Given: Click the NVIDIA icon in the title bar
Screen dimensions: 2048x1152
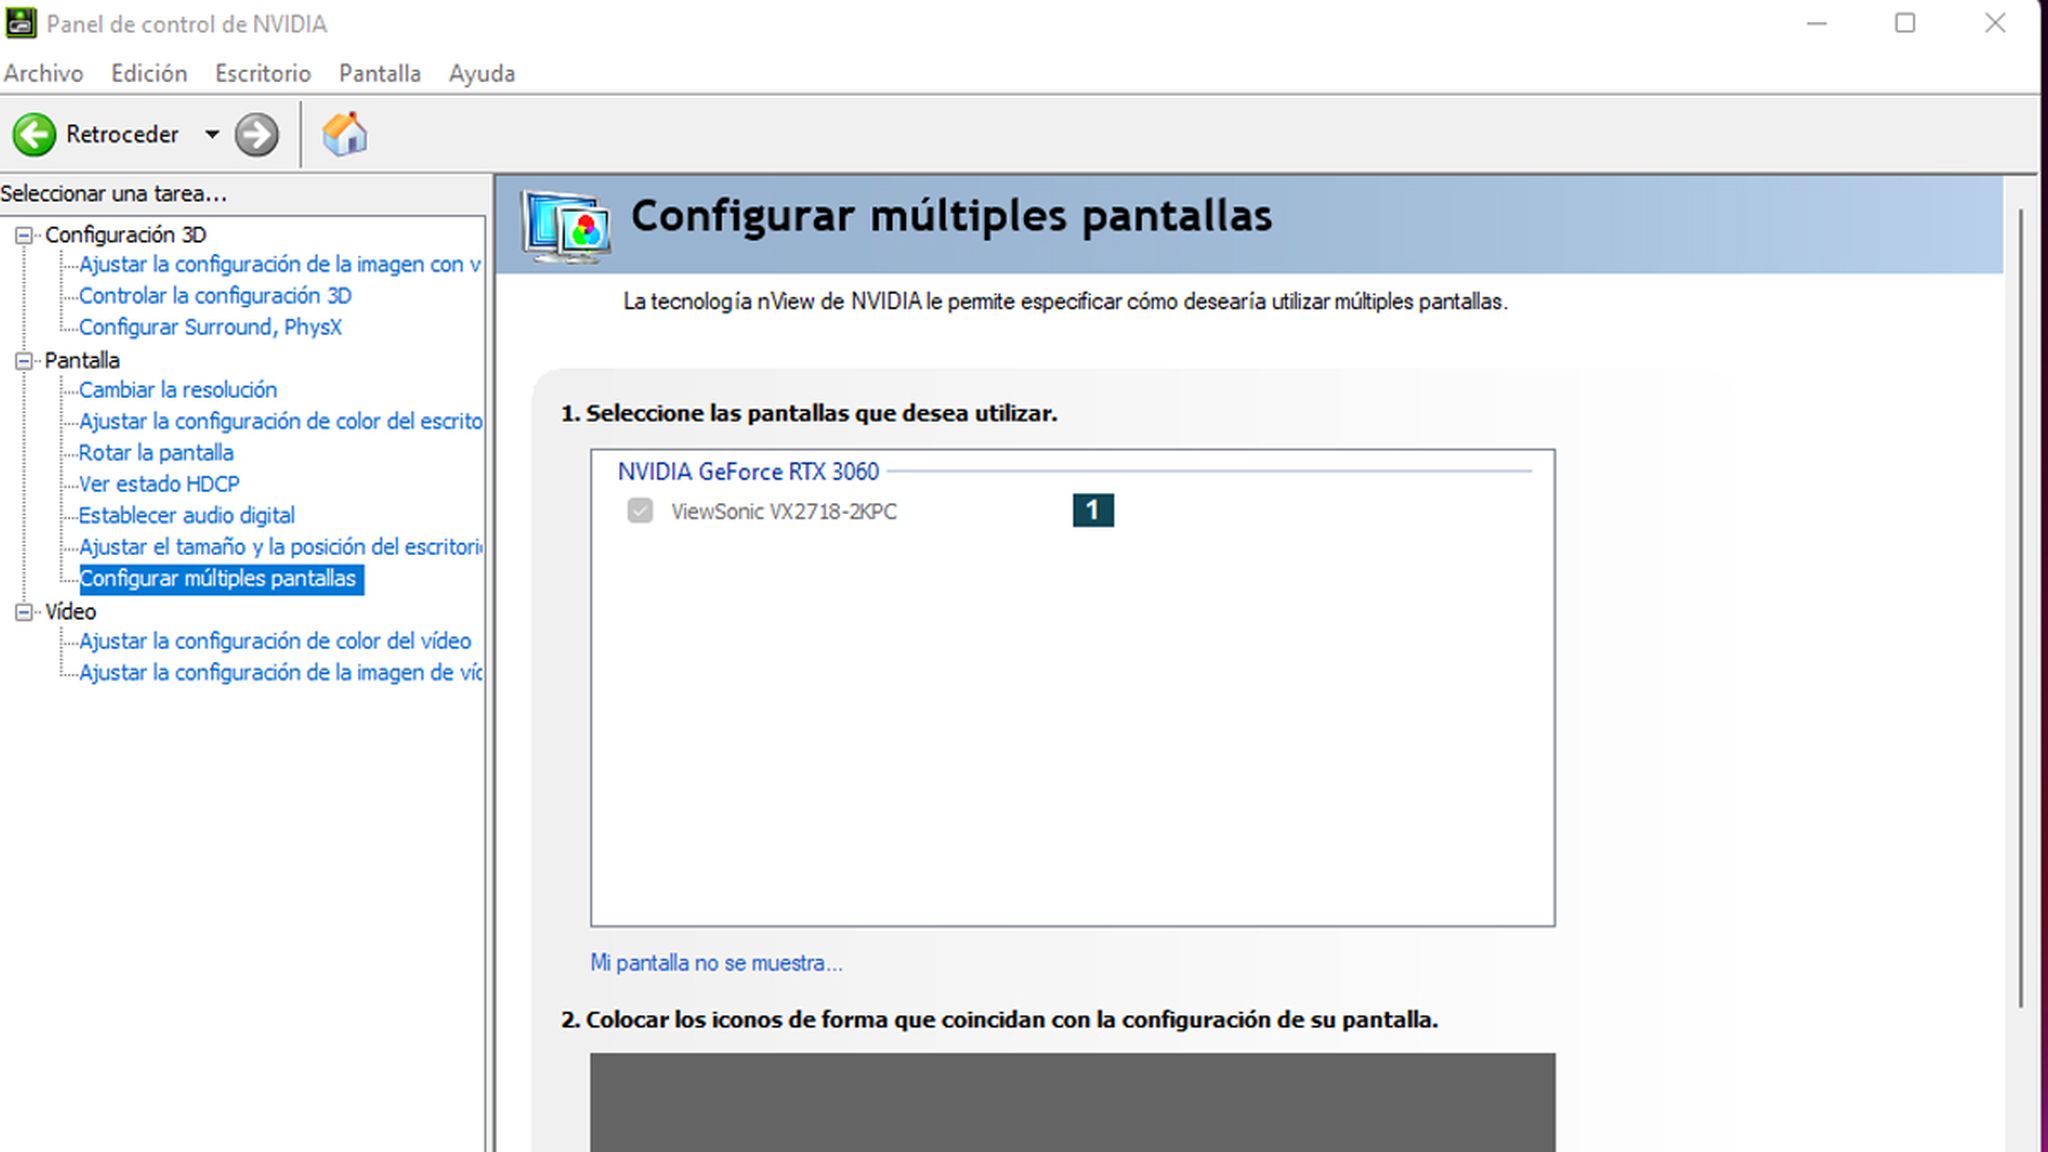Looking at the screenshot, I should [x=22, y=23].
